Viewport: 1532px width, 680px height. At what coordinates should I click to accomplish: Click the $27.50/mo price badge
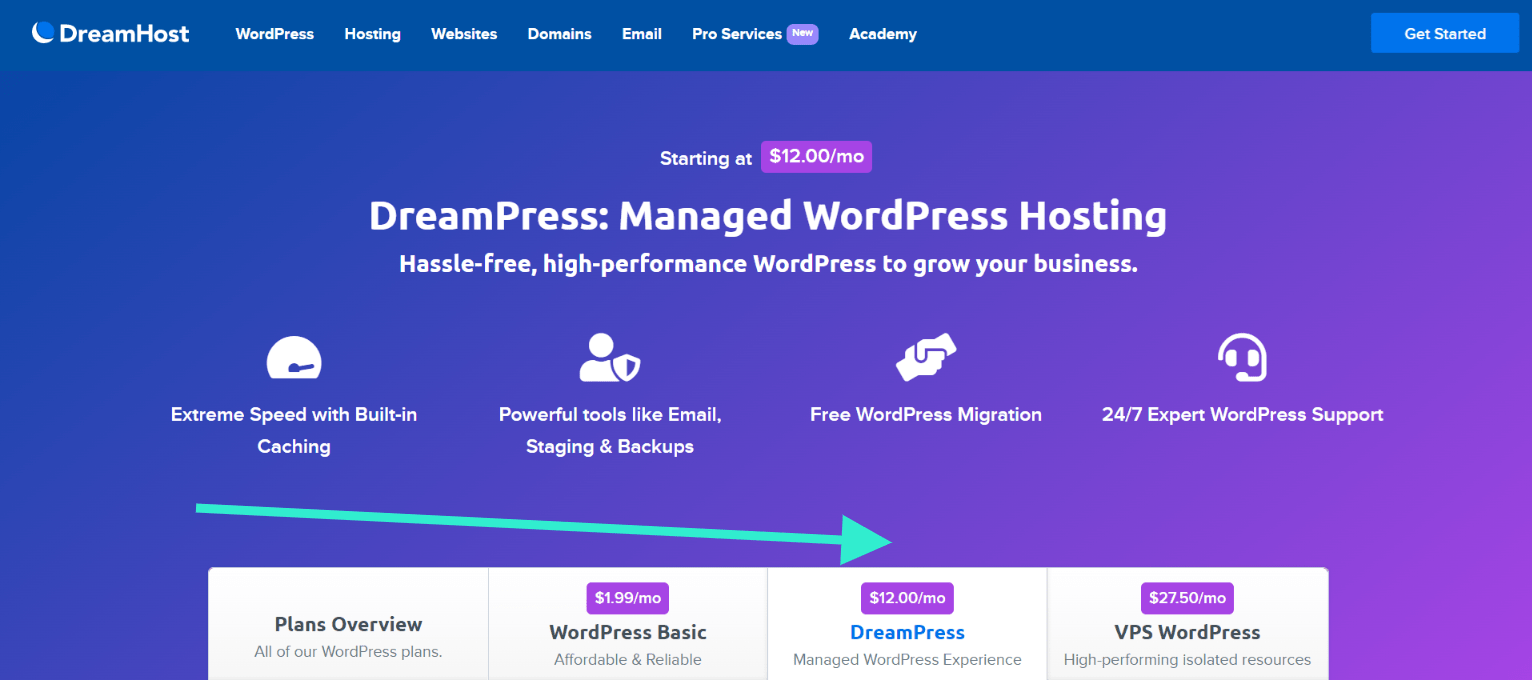pyautogui.click(x=1187, y=598)
